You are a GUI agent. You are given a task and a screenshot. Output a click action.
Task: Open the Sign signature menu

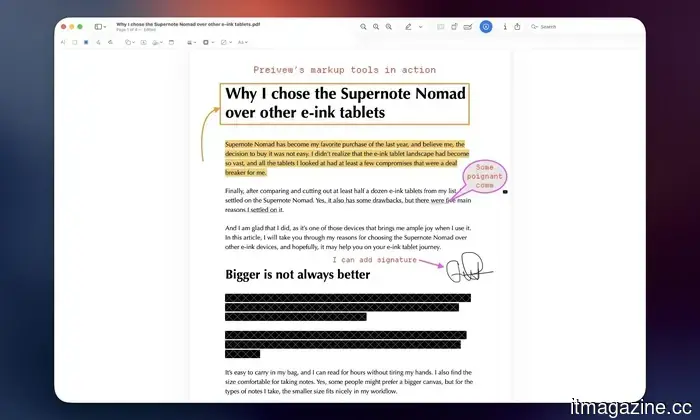[x=157, y=42]
